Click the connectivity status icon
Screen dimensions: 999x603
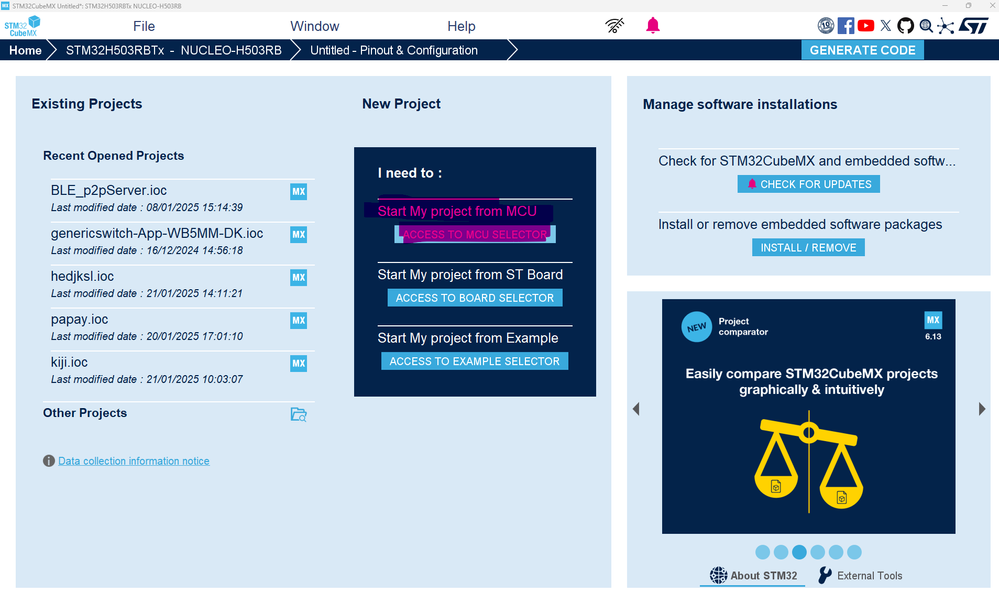pos(614,25)
